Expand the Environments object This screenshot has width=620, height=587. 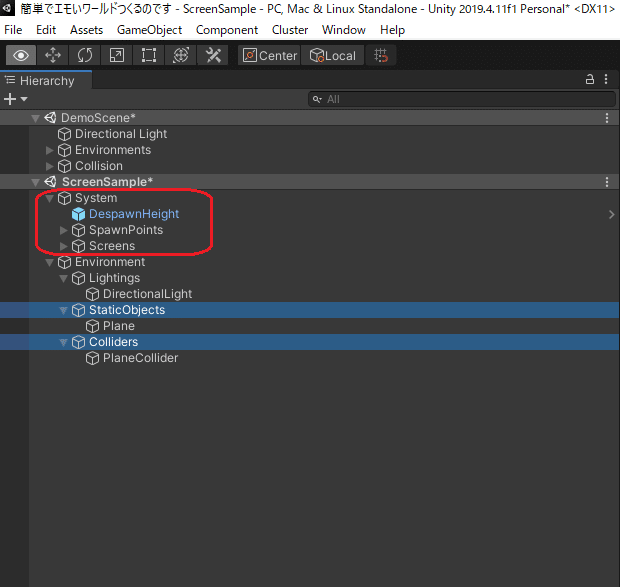click(x=49, y=150)
